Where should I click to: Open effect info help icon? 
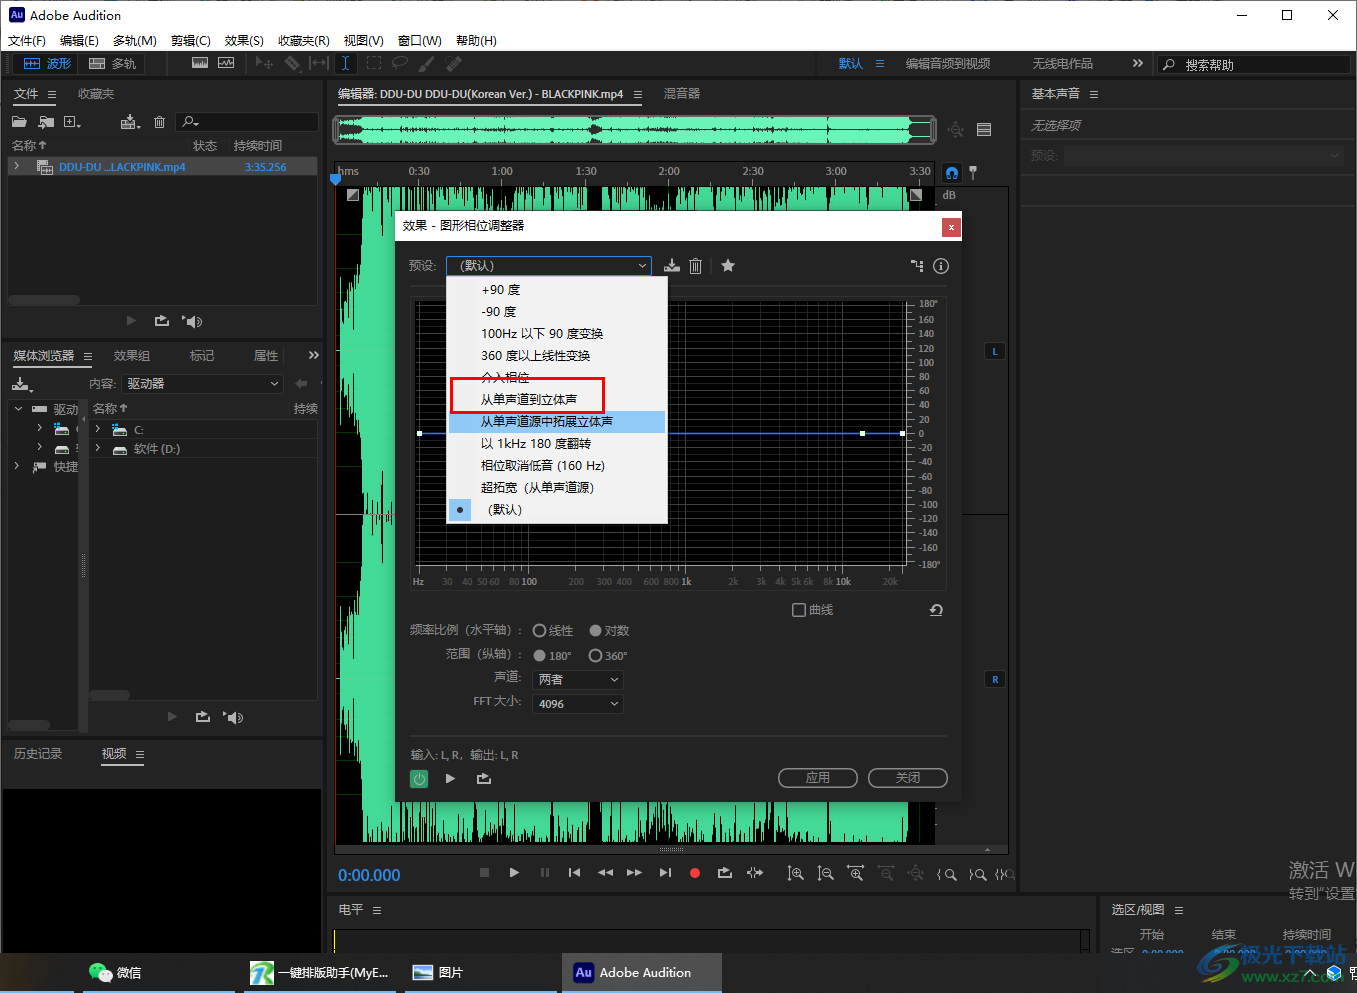(x=941, y=266)
